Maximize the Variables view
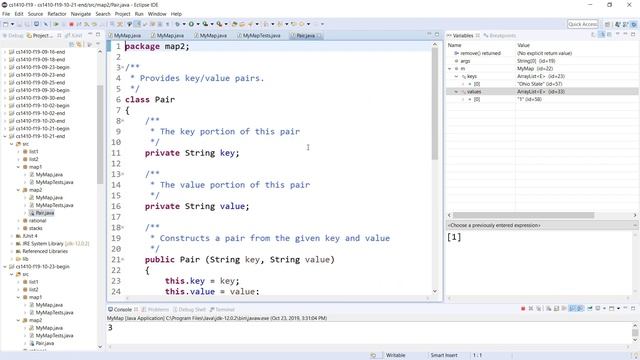The image size is (640, 360). pyautogui.click(x=633, y=34)
